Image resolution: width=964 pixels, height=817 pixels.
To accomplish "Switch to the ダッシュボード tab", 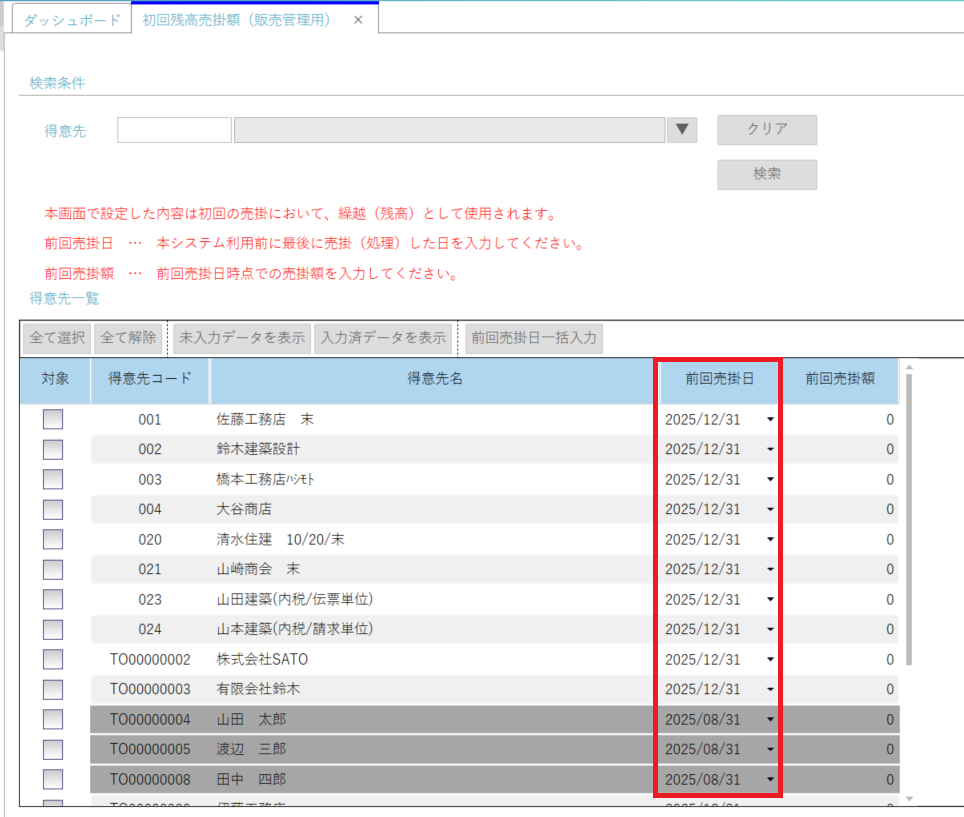I will (x=71, y=20).
